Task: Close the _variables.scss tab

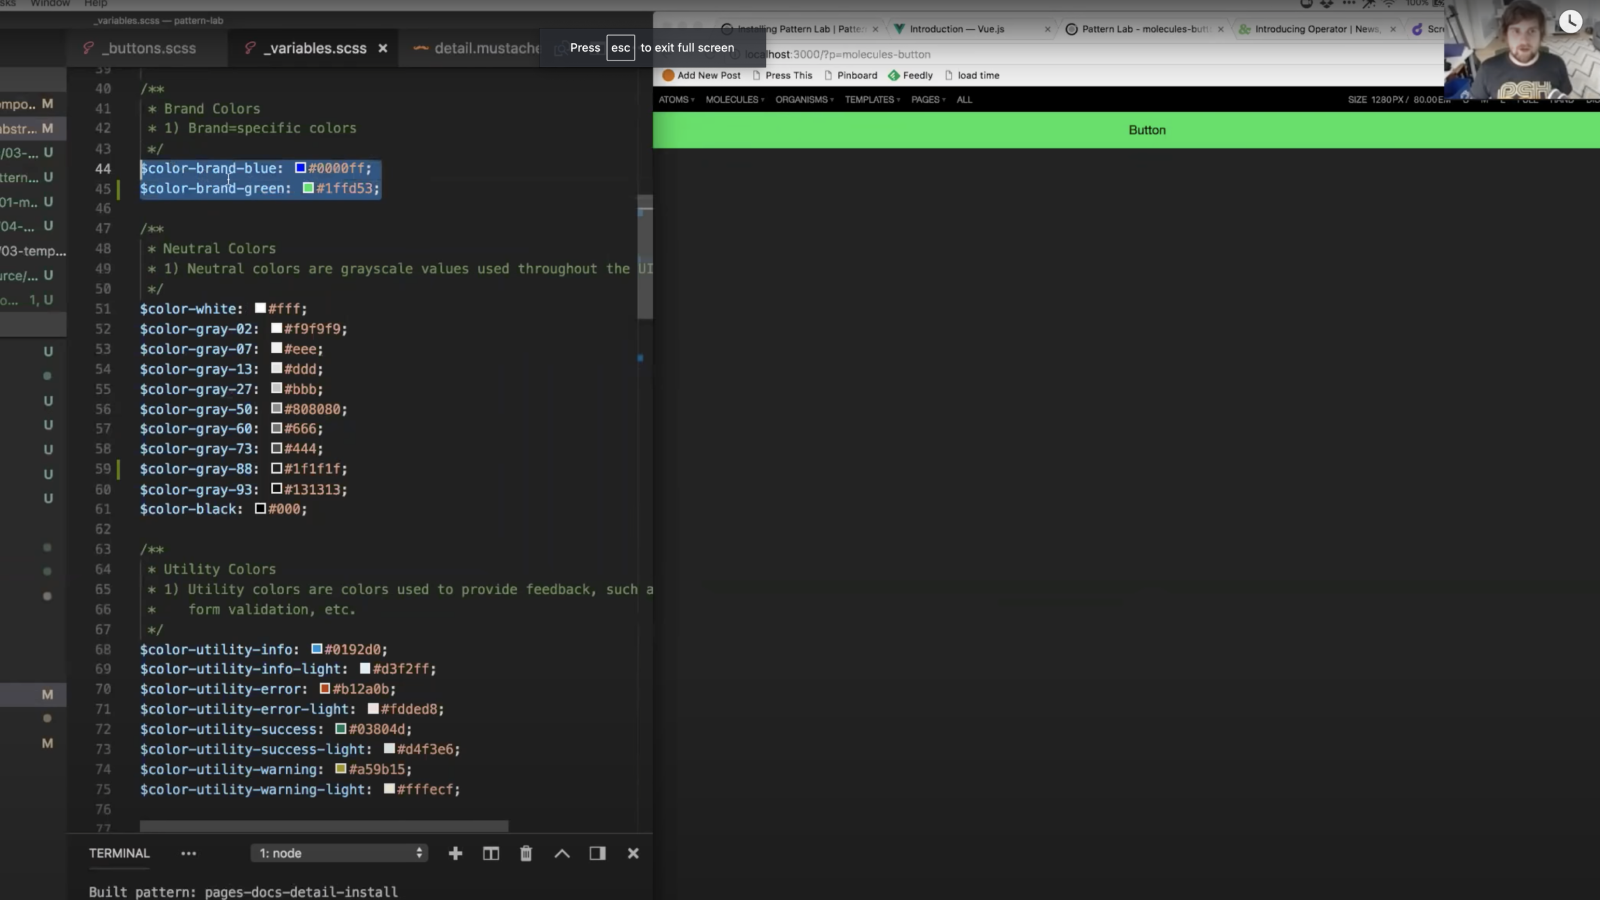Action: tap(383, 48)
